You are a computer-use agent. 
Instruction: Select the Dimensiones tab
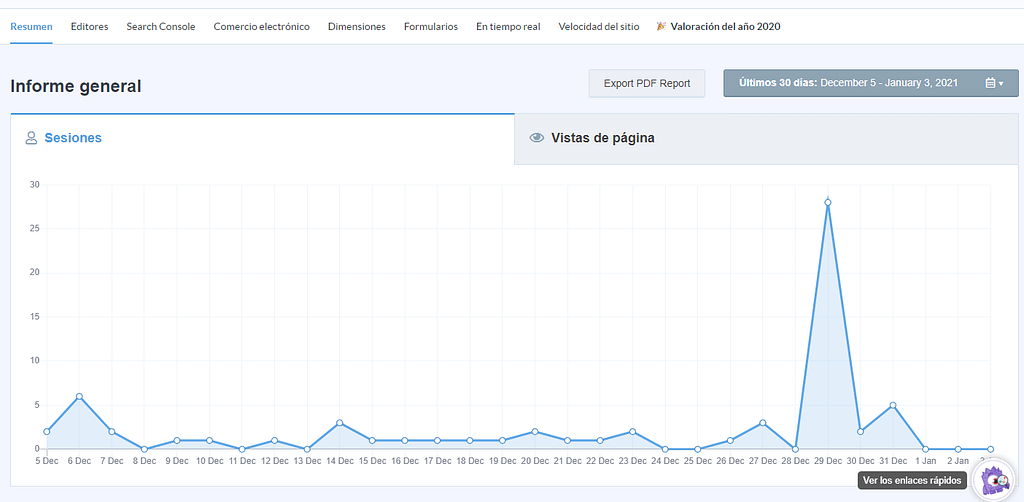[x=357, y=27]
